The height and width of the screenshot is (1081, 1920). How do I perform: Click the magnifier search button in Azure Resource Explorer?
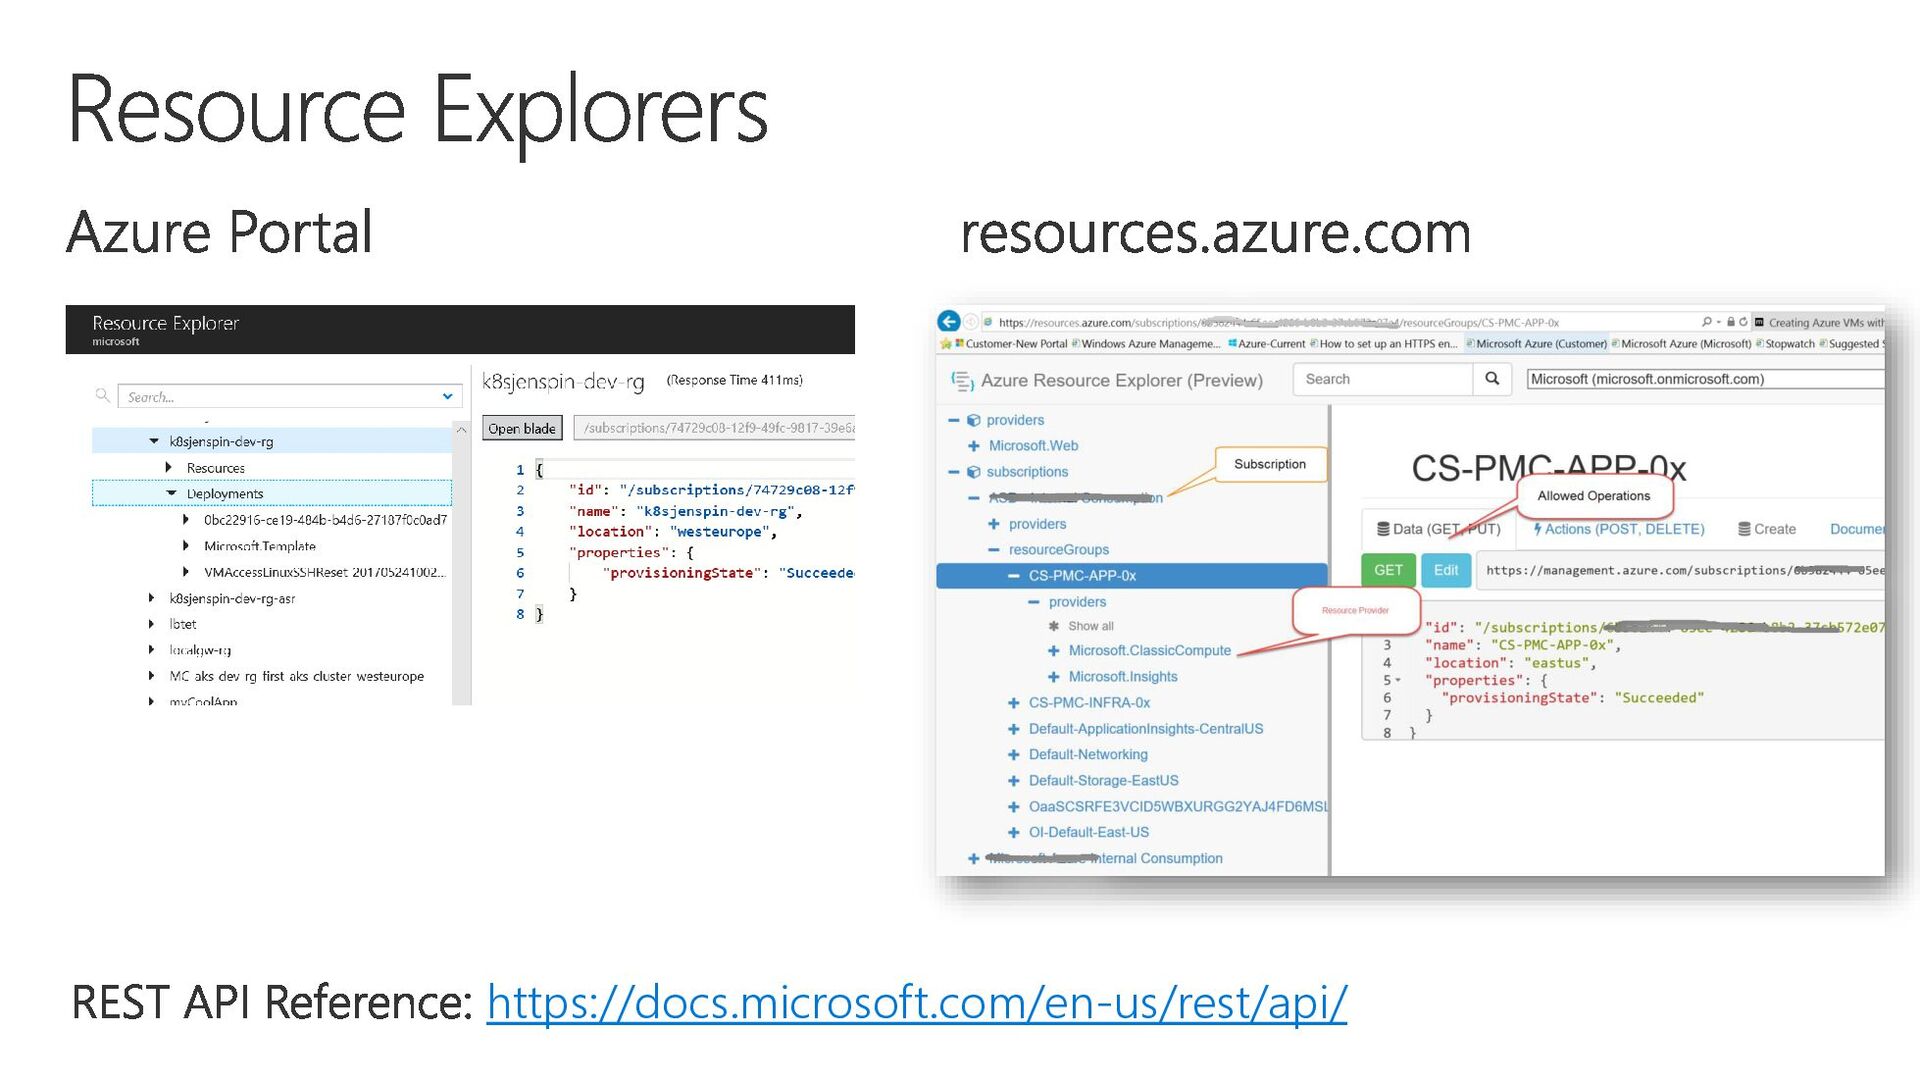click(x=1492, y=379)
